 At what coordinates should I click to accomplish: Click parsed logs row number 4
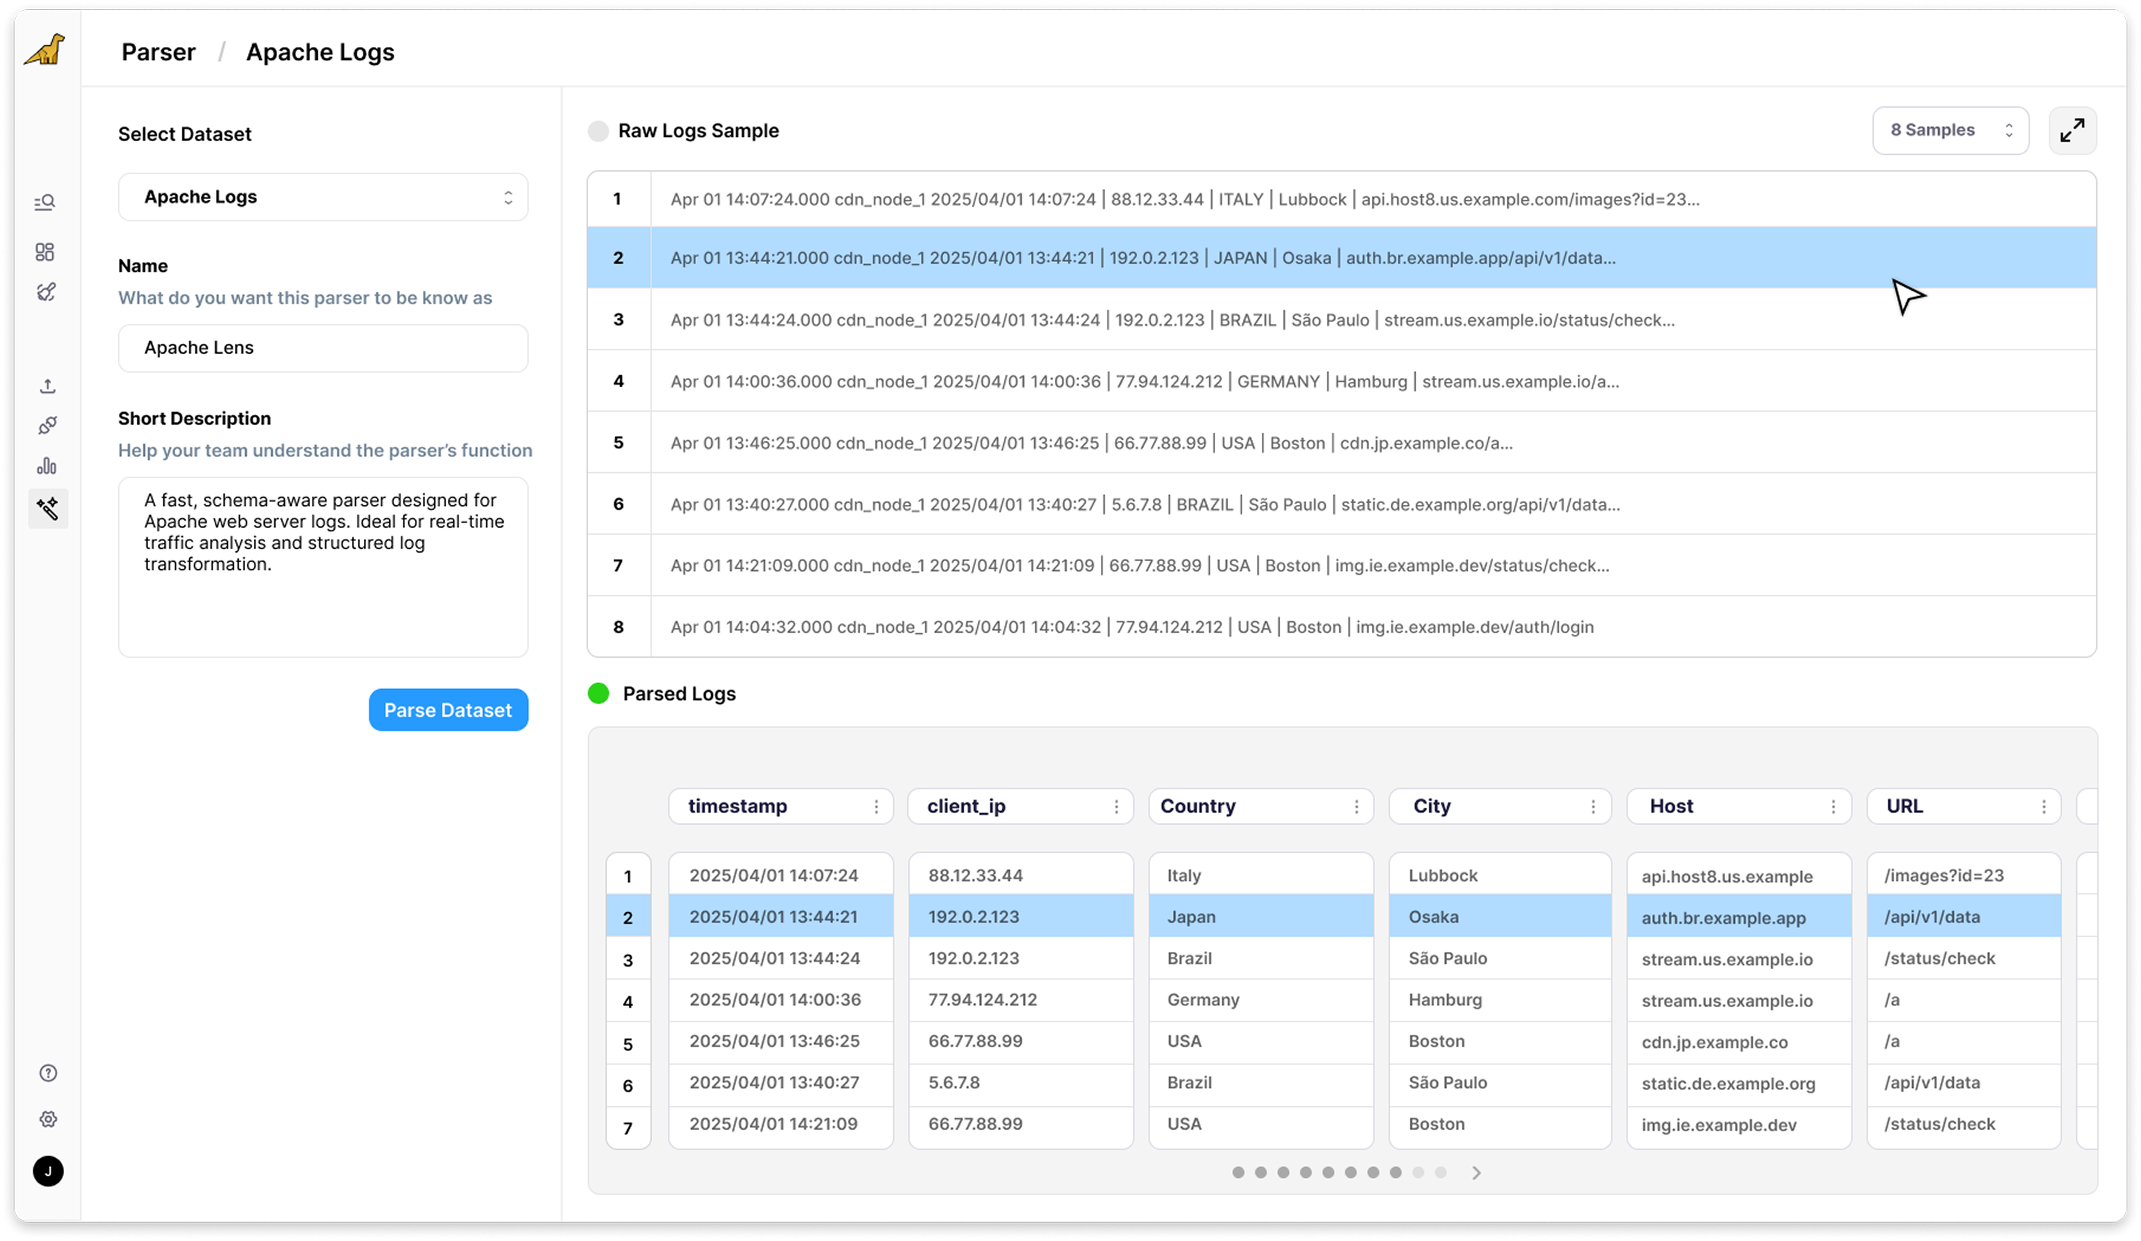(628, 1001)
